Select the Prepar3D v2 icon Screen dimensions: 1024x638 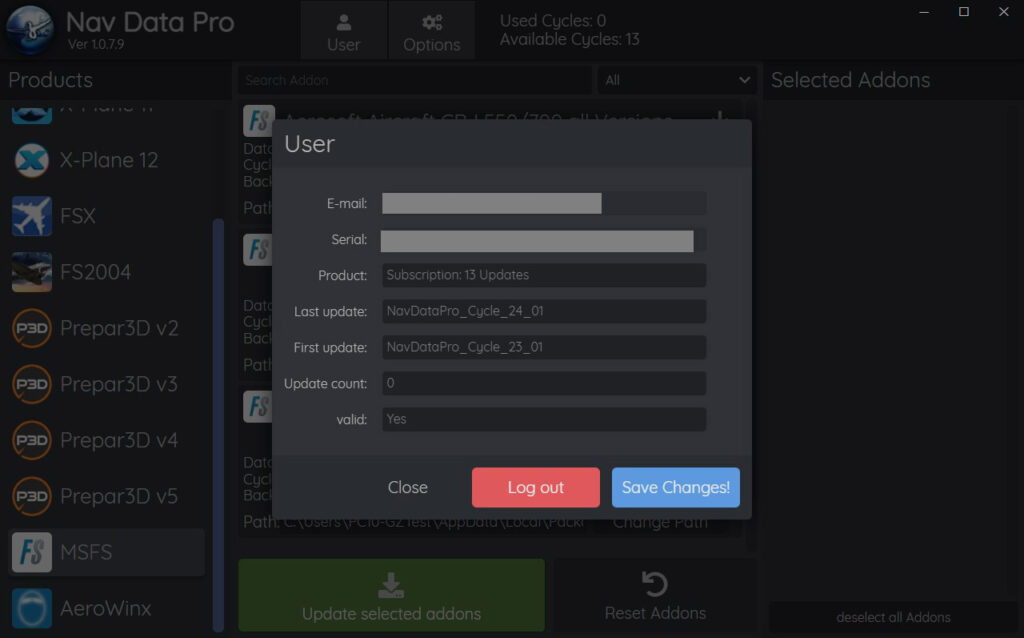(31, 328)
